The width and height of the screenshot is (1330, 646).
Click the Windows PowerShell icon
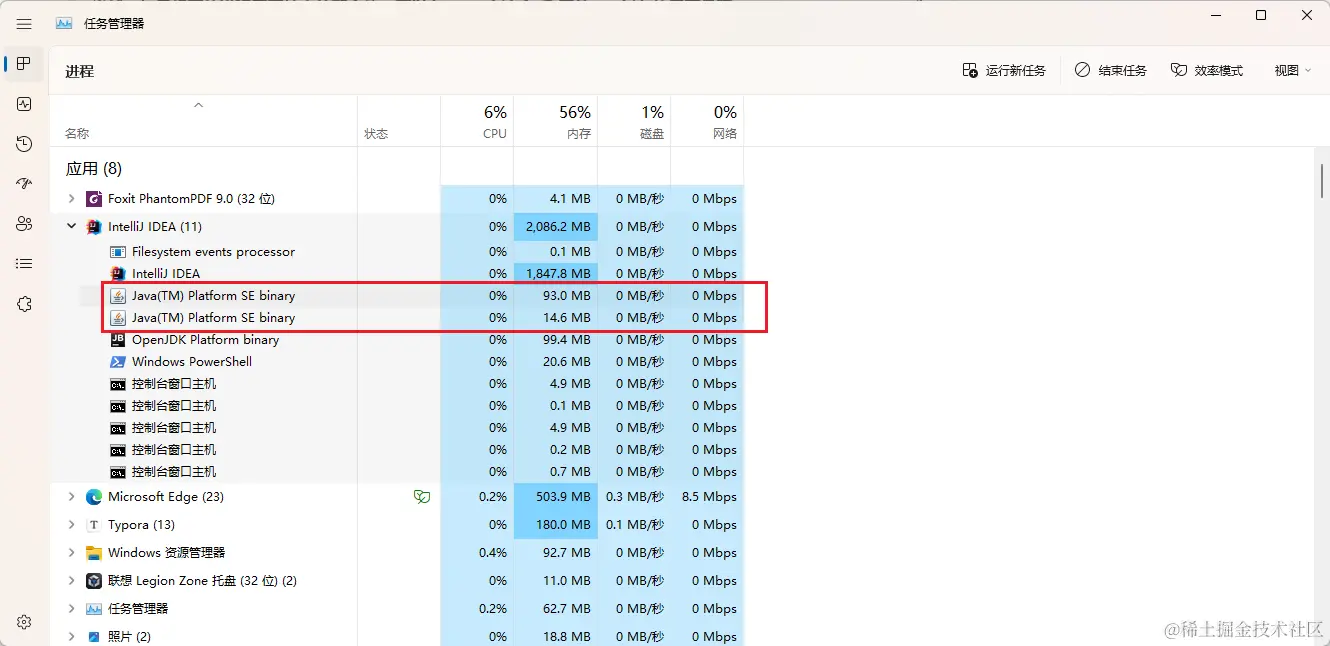118,362
